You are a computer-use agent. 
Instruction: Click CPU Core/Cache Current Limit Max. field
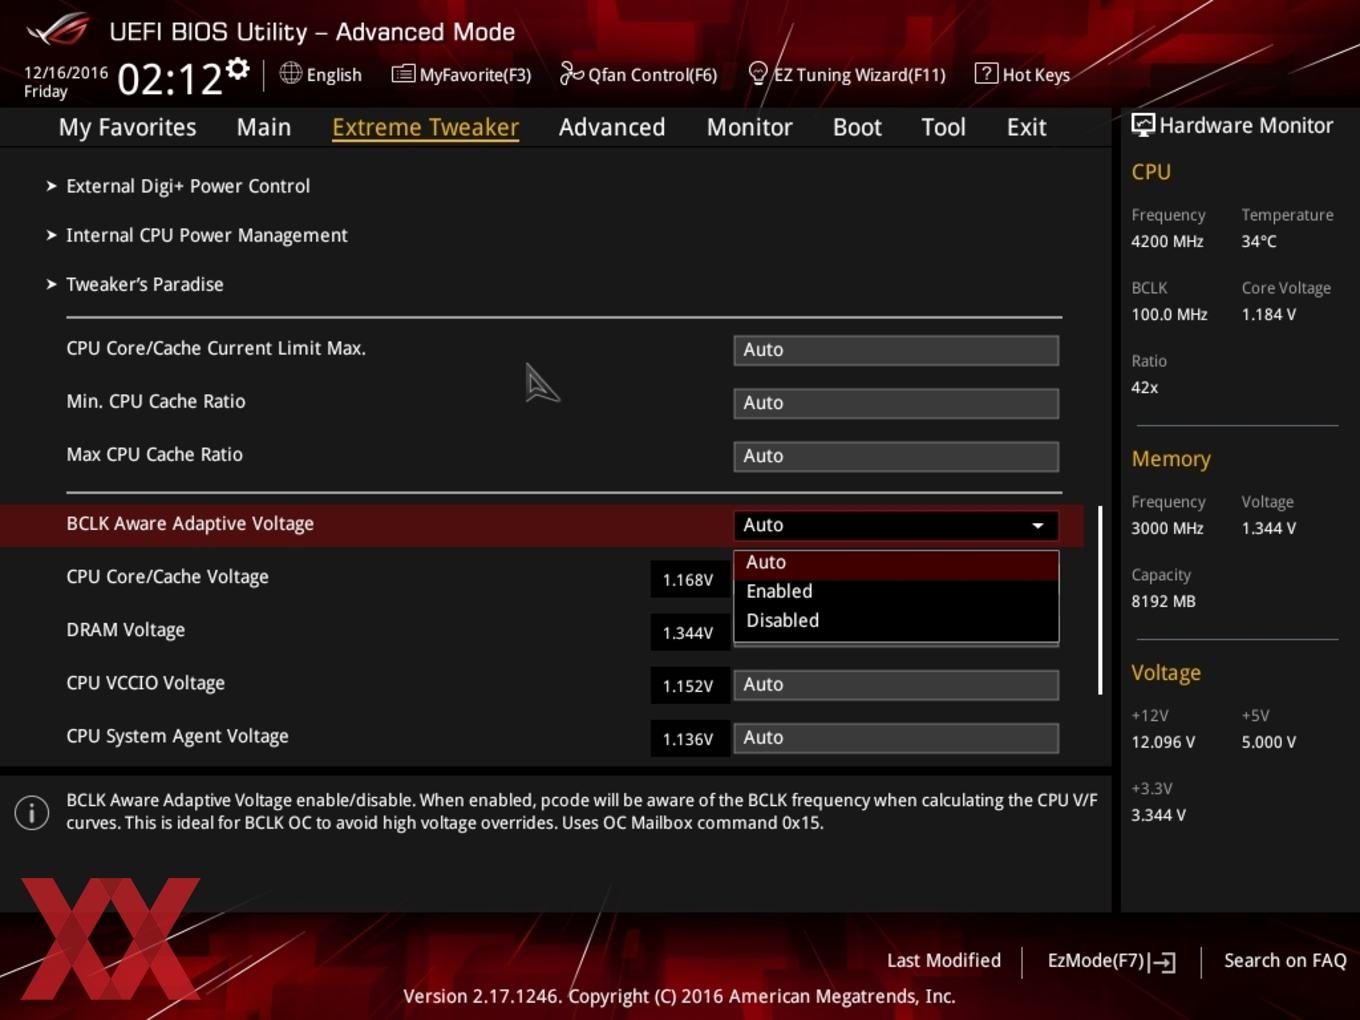click(x=896, y=350)
